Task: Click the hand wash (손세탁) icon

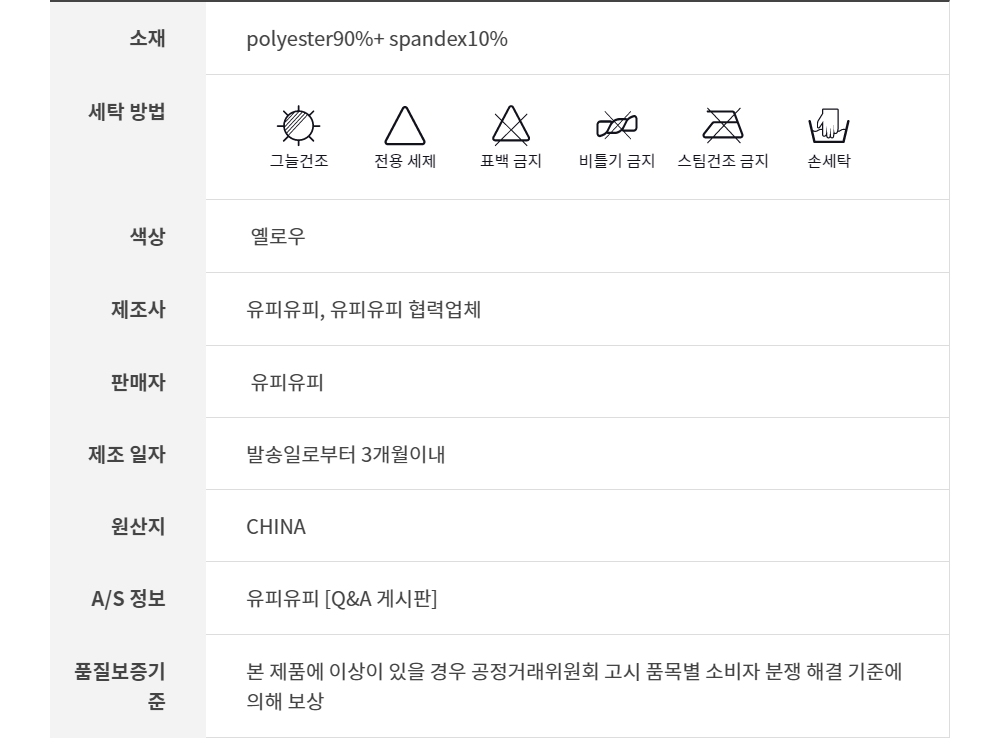Action: tap(828, 126)
